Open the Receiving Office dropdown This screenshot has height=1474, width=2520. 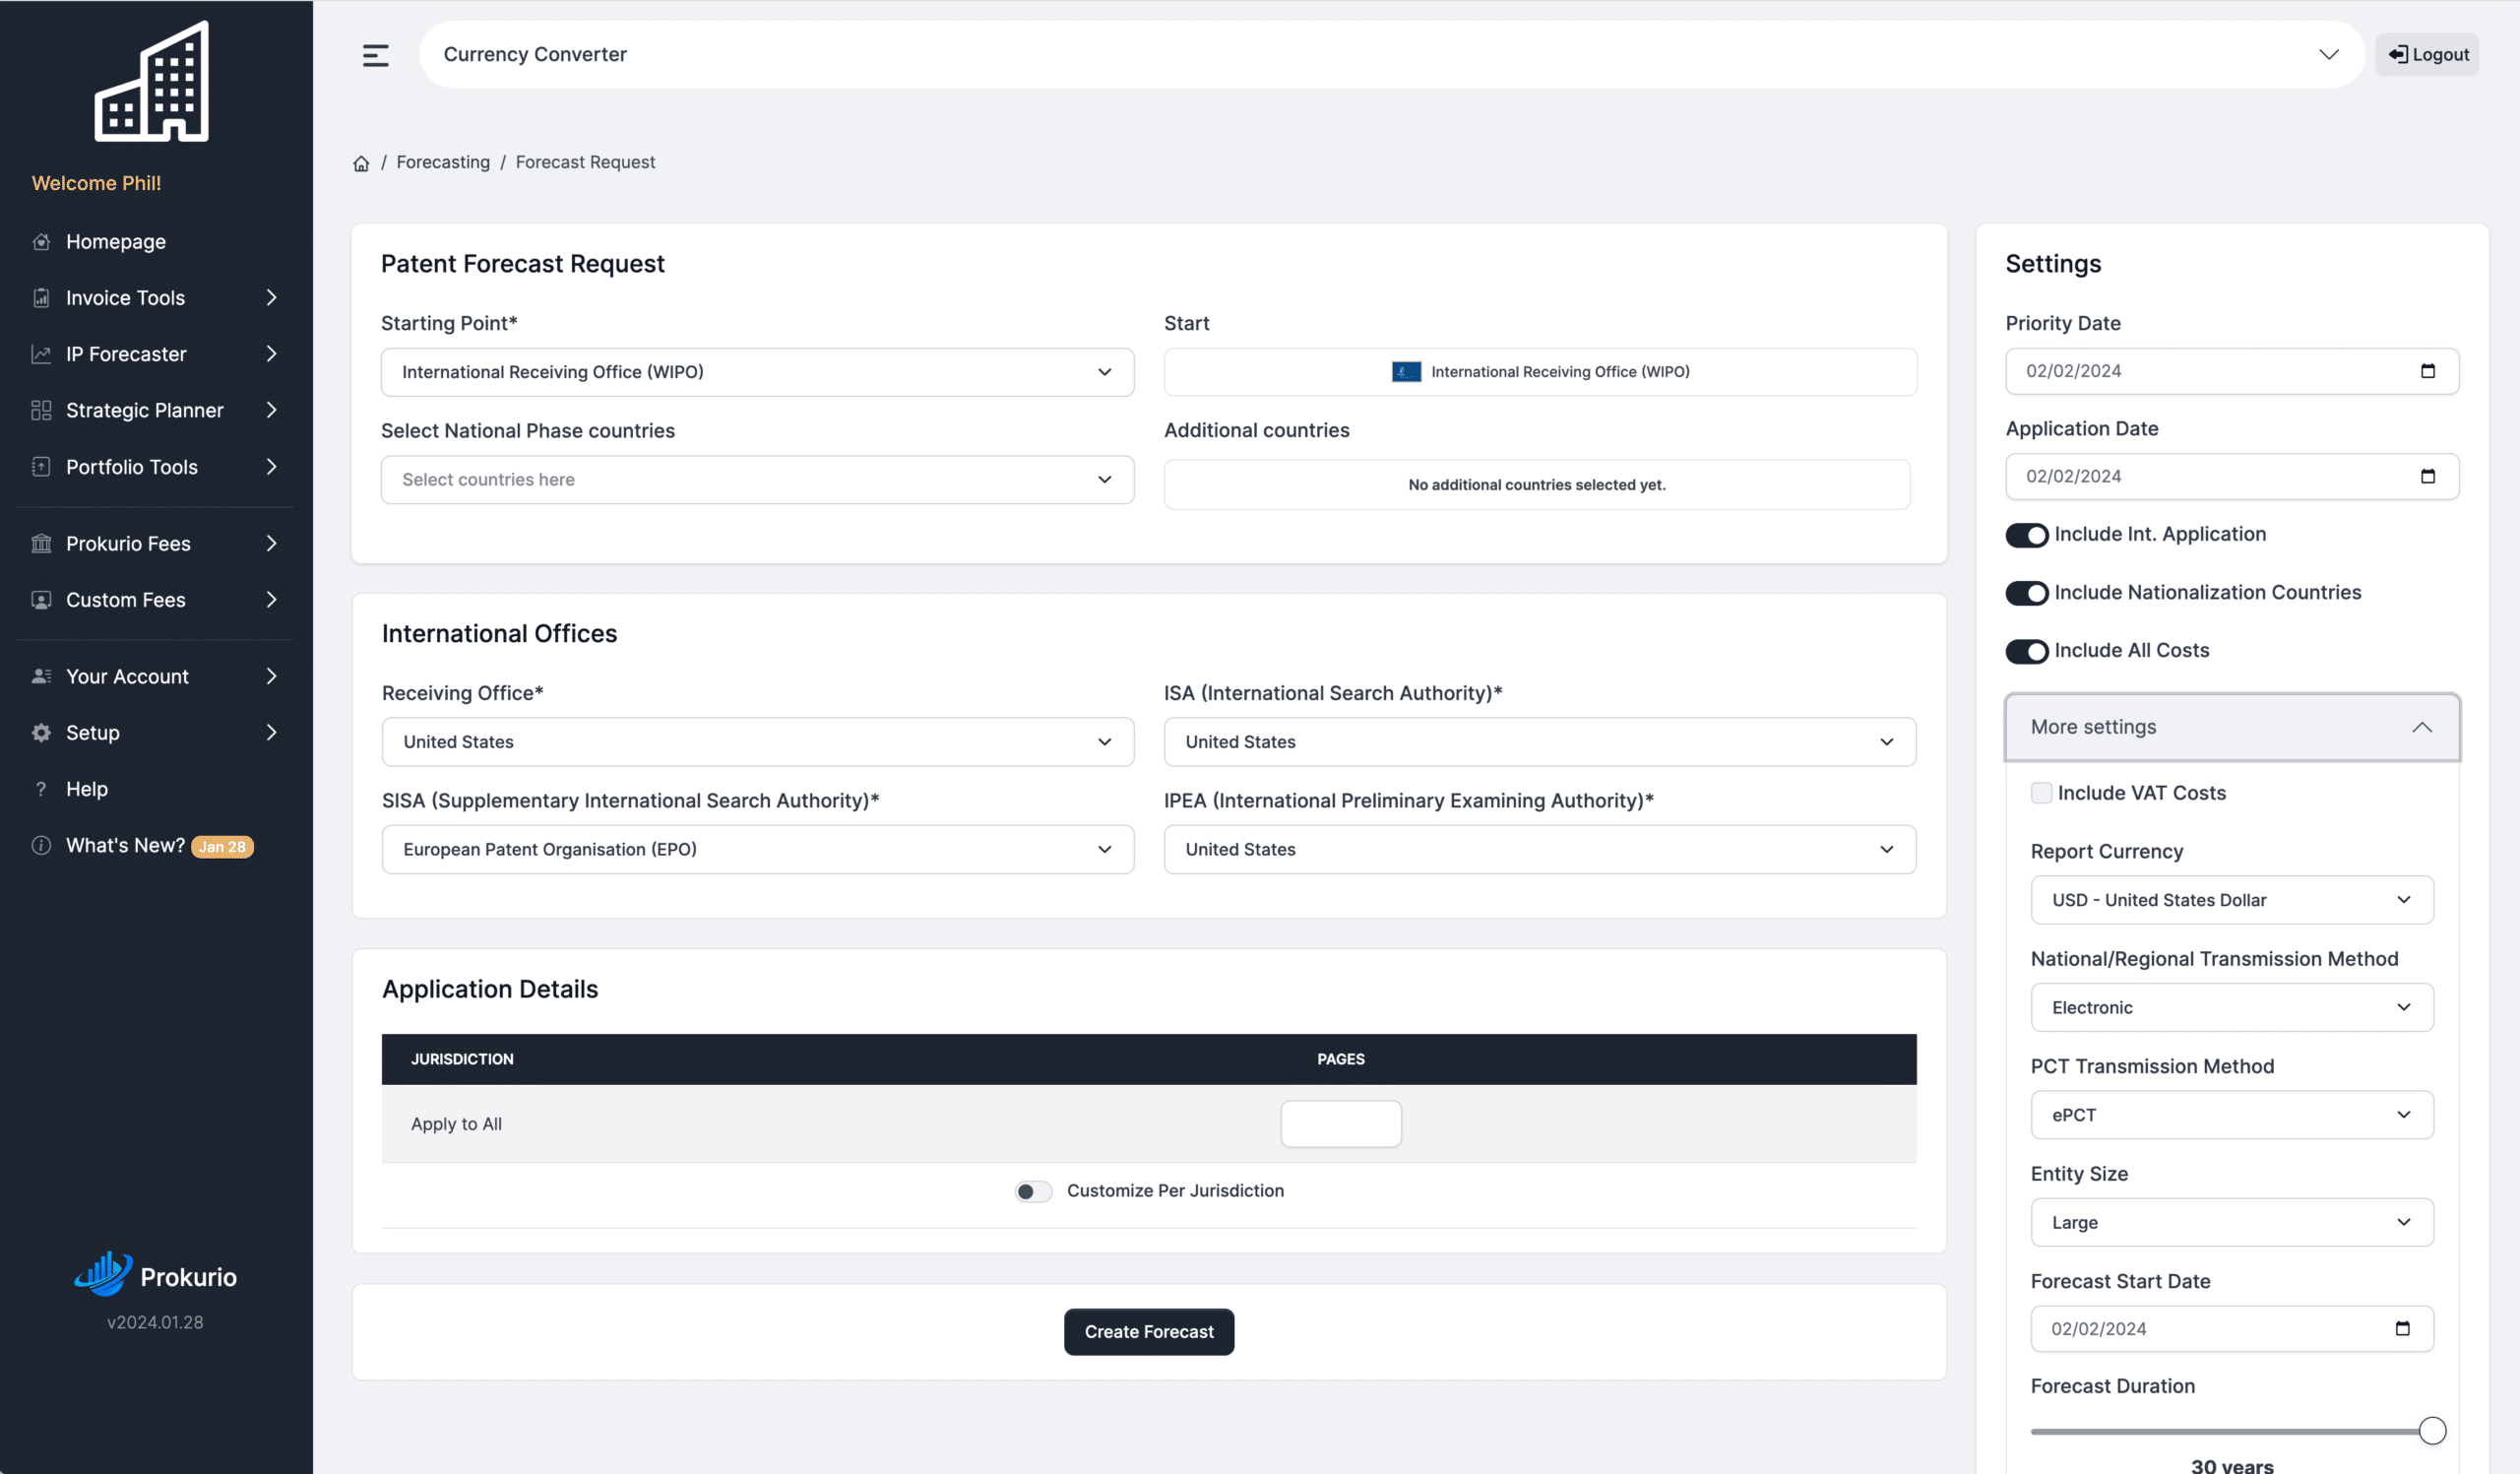click(757, 742)
